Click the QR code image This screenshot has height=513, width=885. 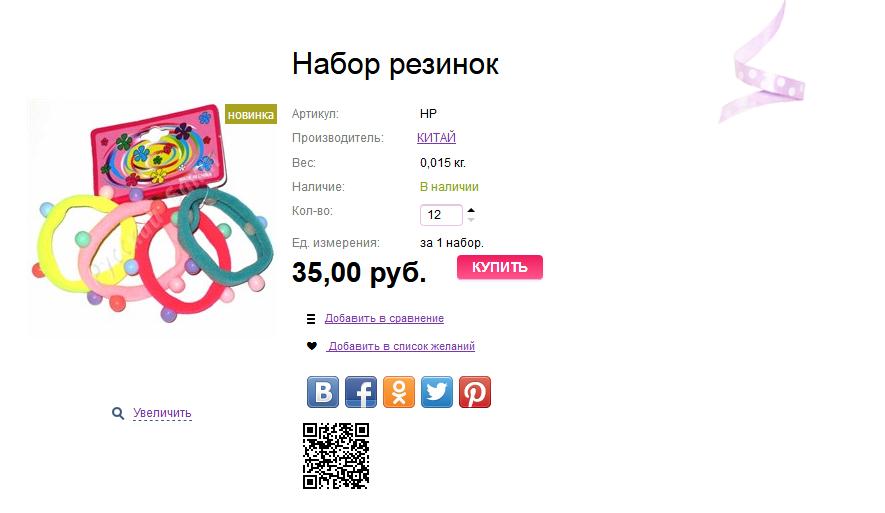pyautogui.click(x=336, y=455)
